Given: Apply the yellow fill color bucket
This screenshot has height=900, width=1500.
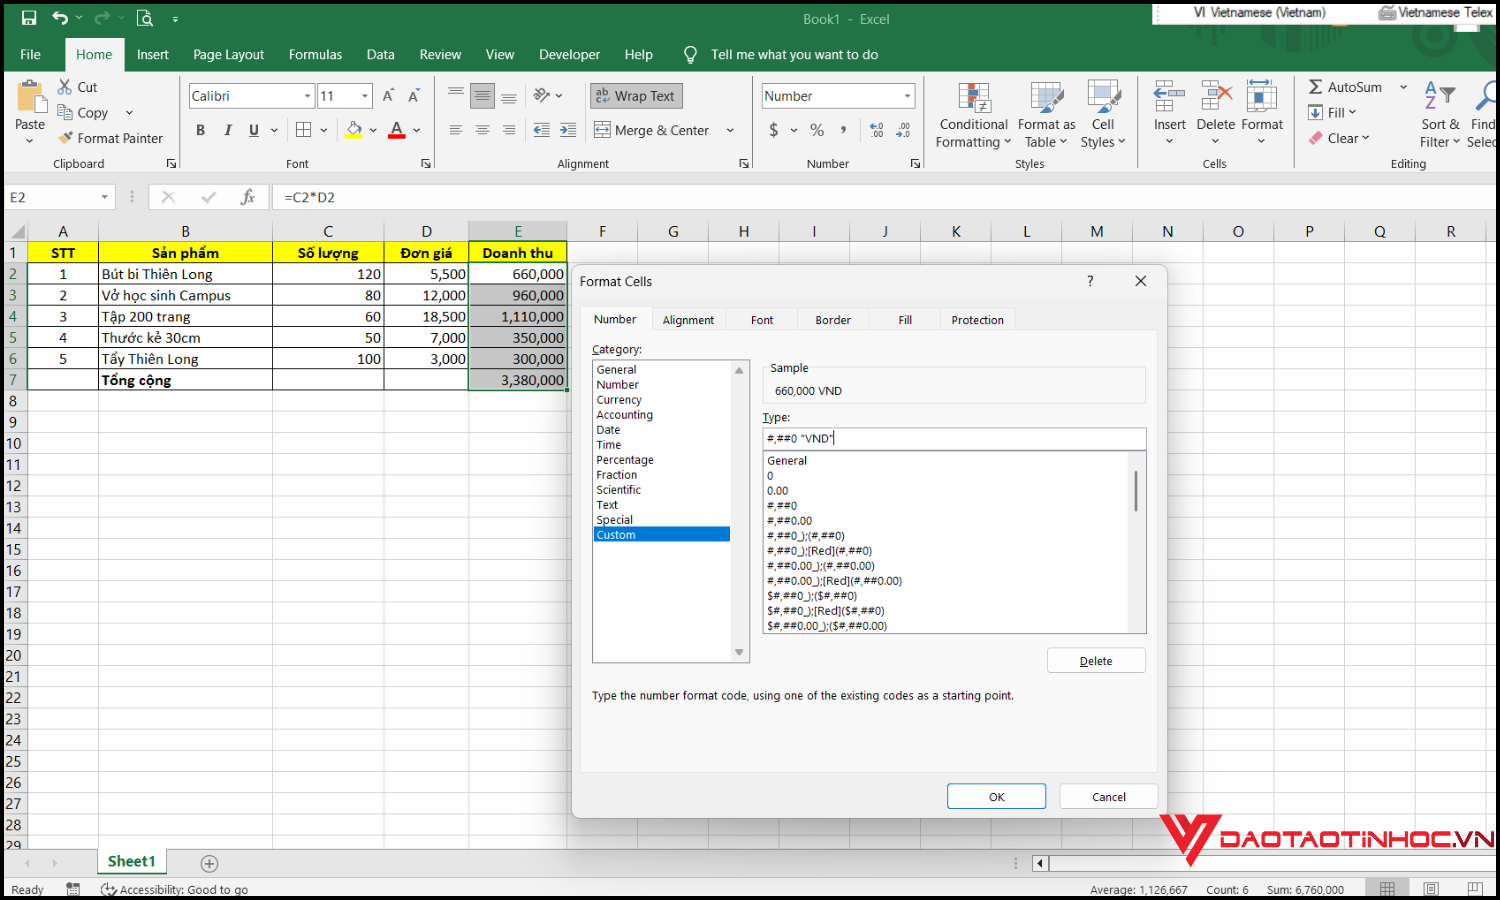Looking at the screenshot, I should [353, 130].
